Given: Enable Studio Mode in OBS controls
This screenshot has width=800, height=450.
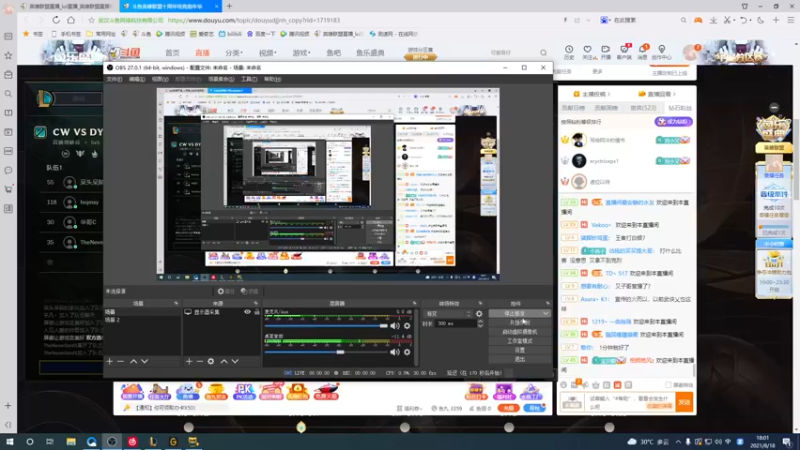Looking at the screenshot, I should 519,341.
